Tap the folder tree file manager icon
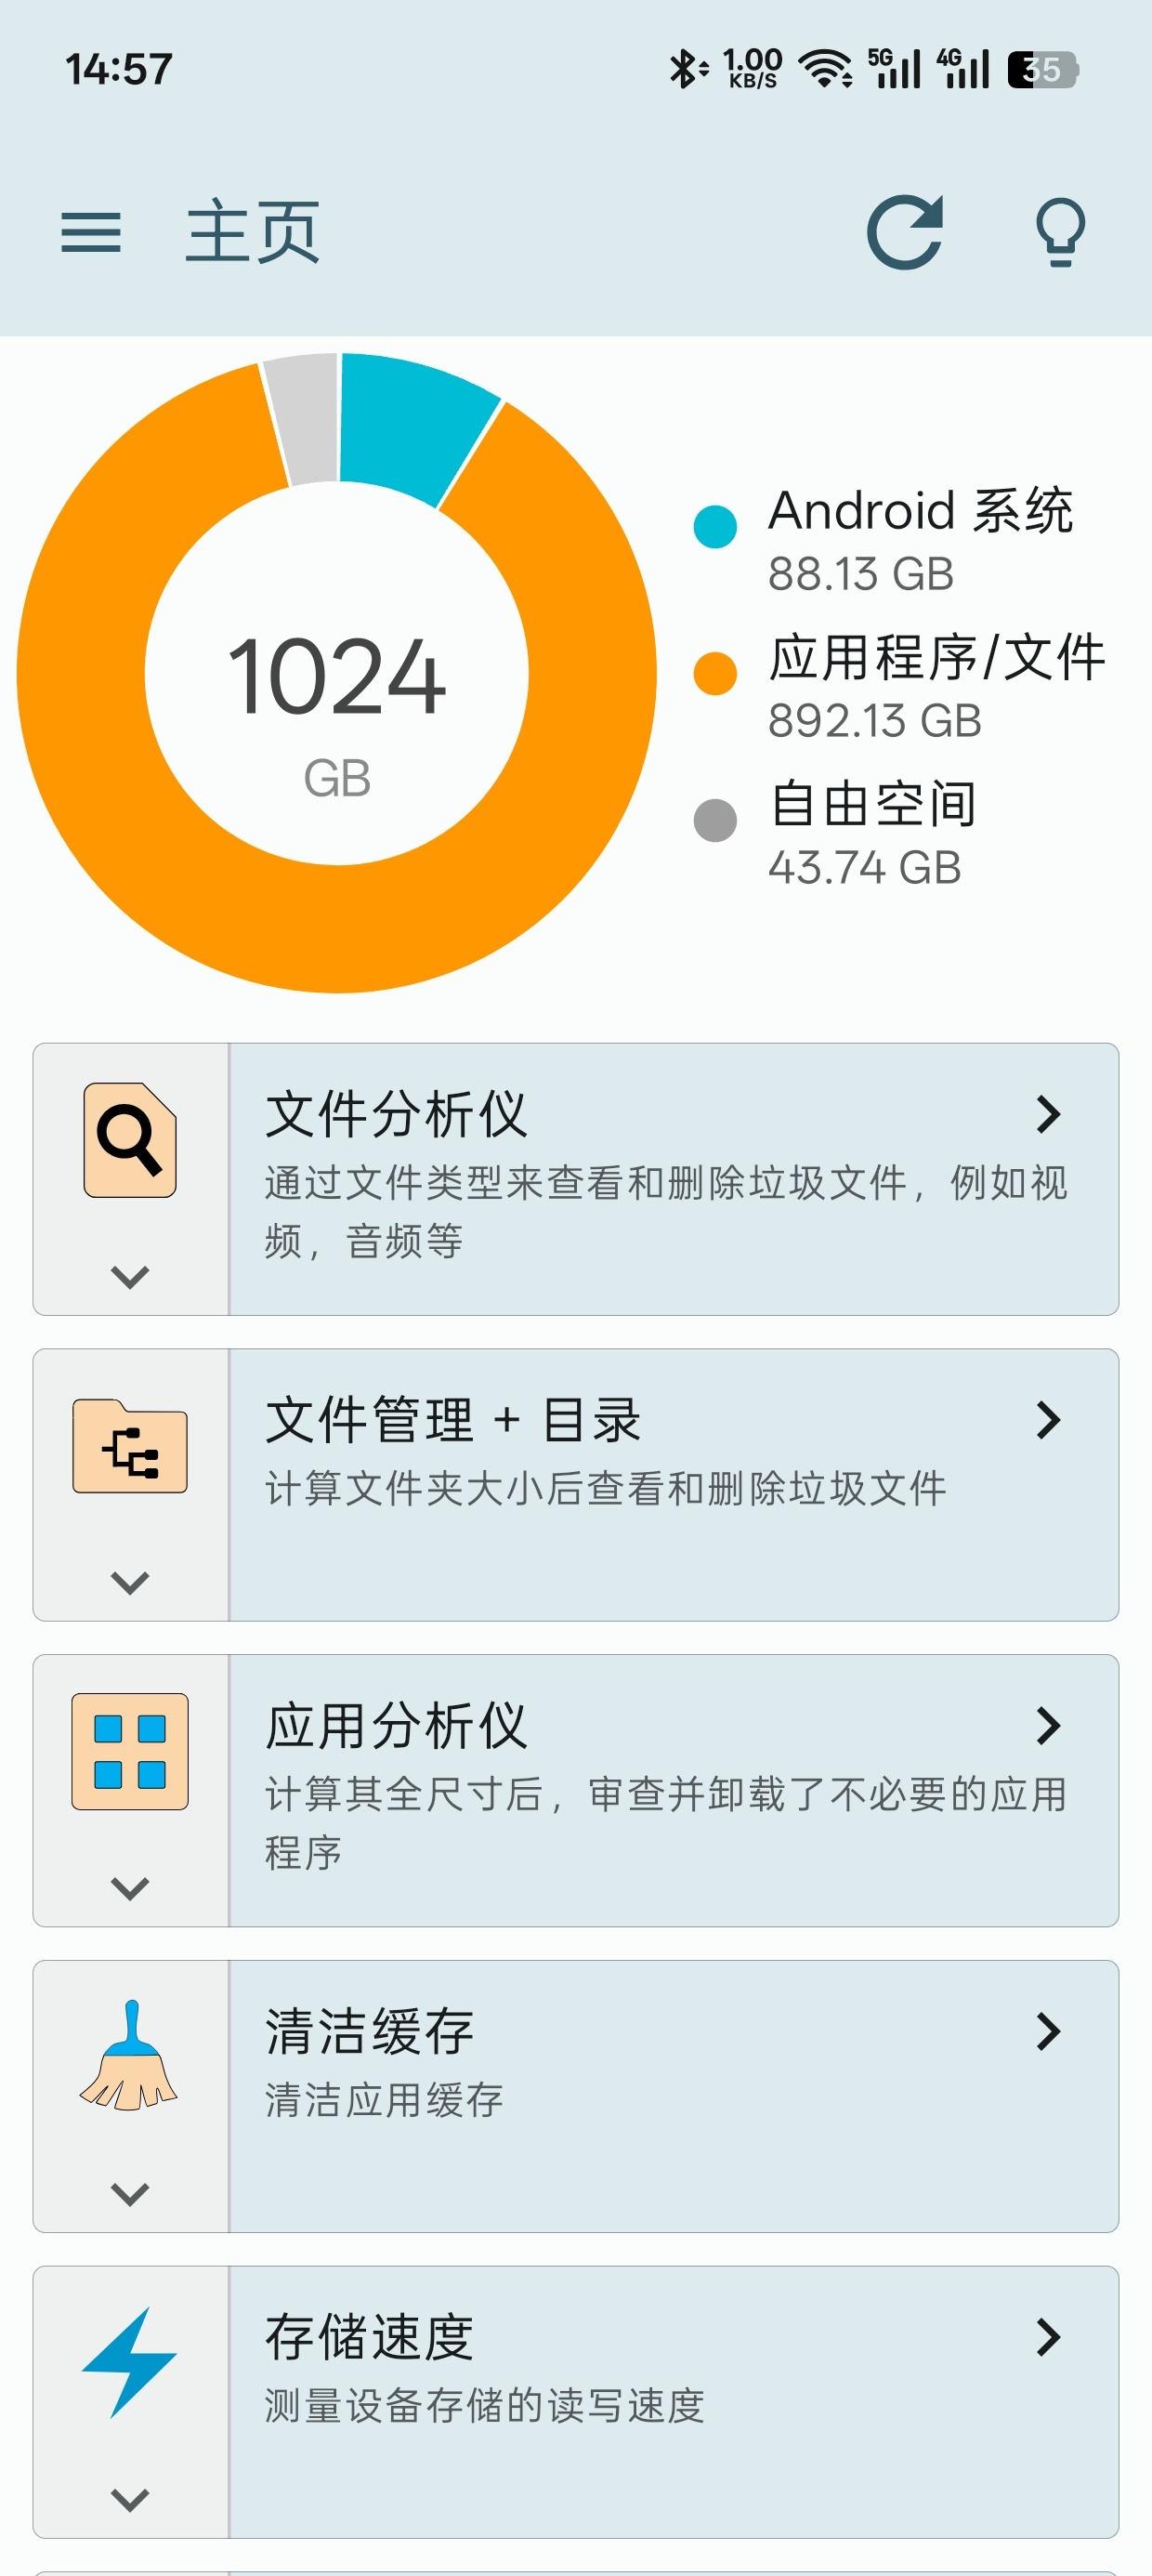 pyautogui.click(x=130, y=1446)
